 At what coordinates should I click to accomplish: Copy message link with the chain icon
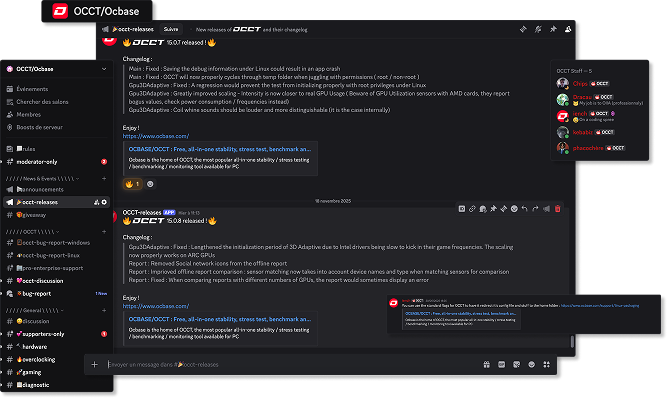472,209
